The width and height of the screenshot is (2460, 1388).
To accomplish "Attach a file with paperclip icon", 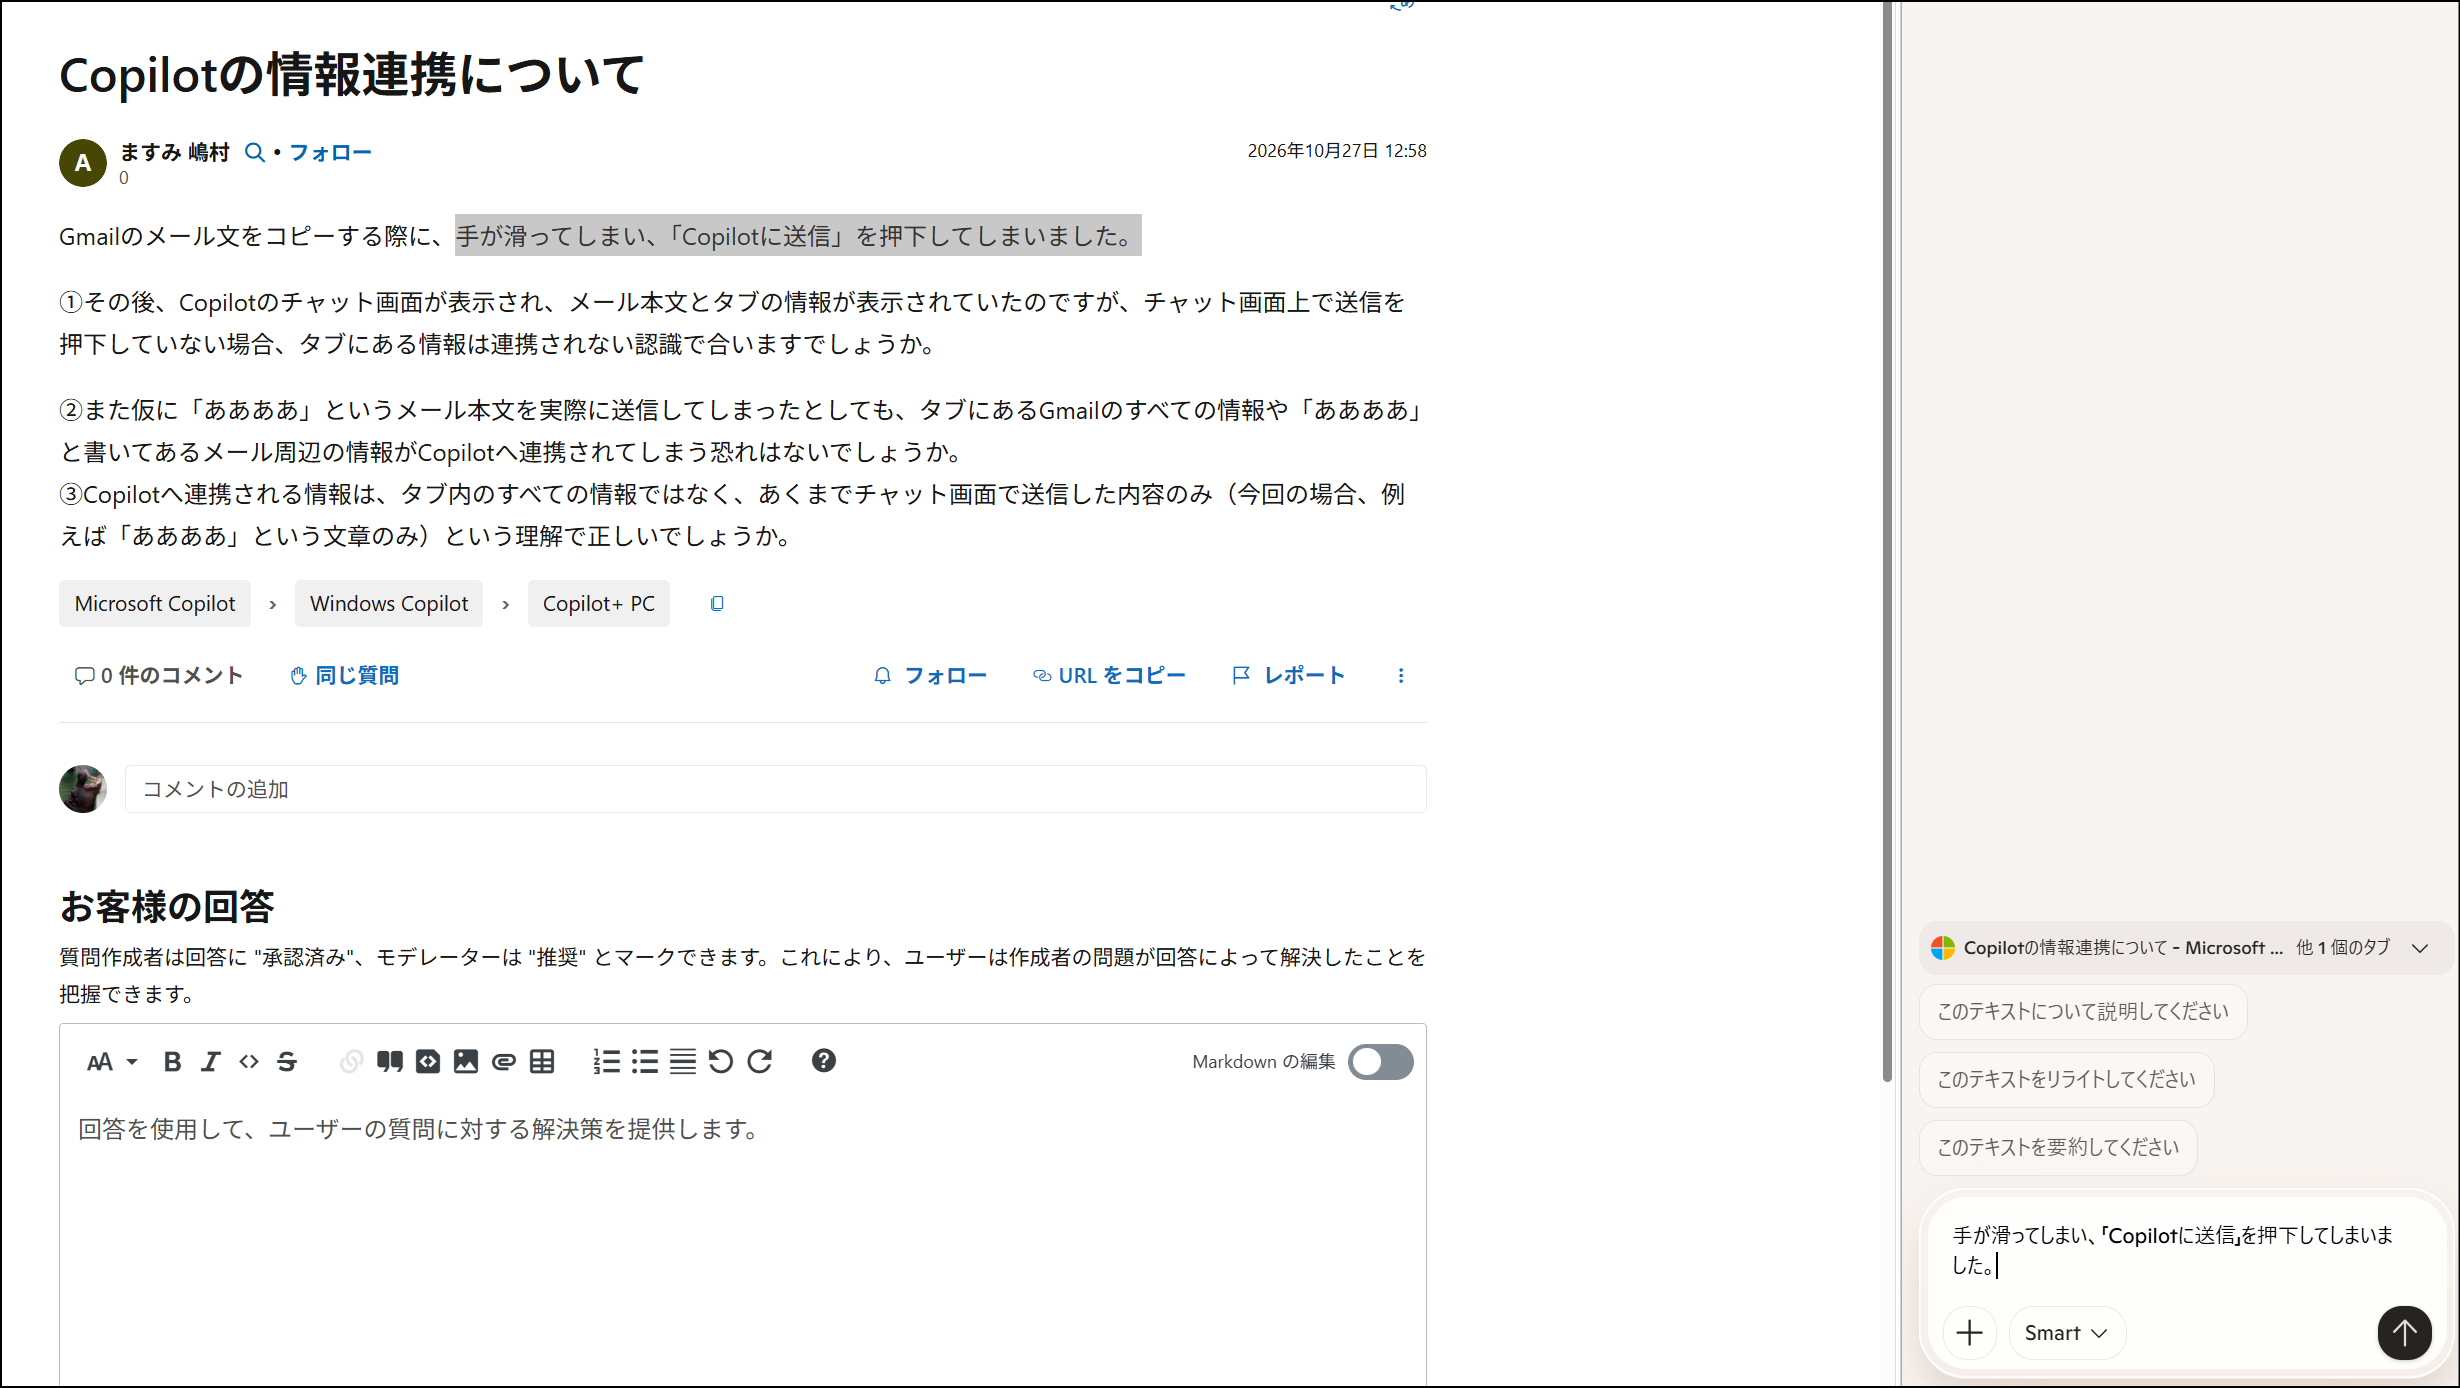I will click(504, 1062).
